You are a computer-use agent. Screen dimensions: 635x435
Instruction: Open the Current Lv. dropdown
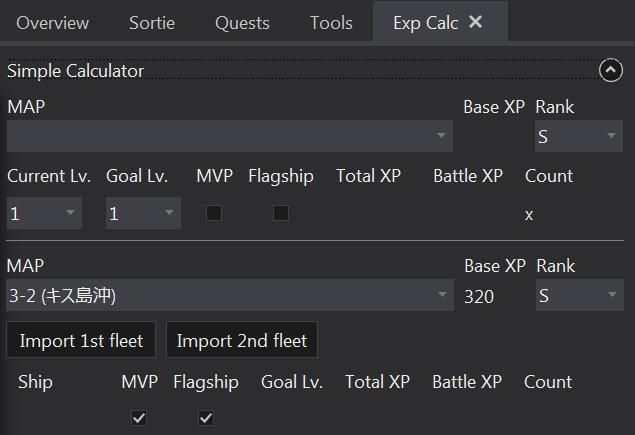45,213
